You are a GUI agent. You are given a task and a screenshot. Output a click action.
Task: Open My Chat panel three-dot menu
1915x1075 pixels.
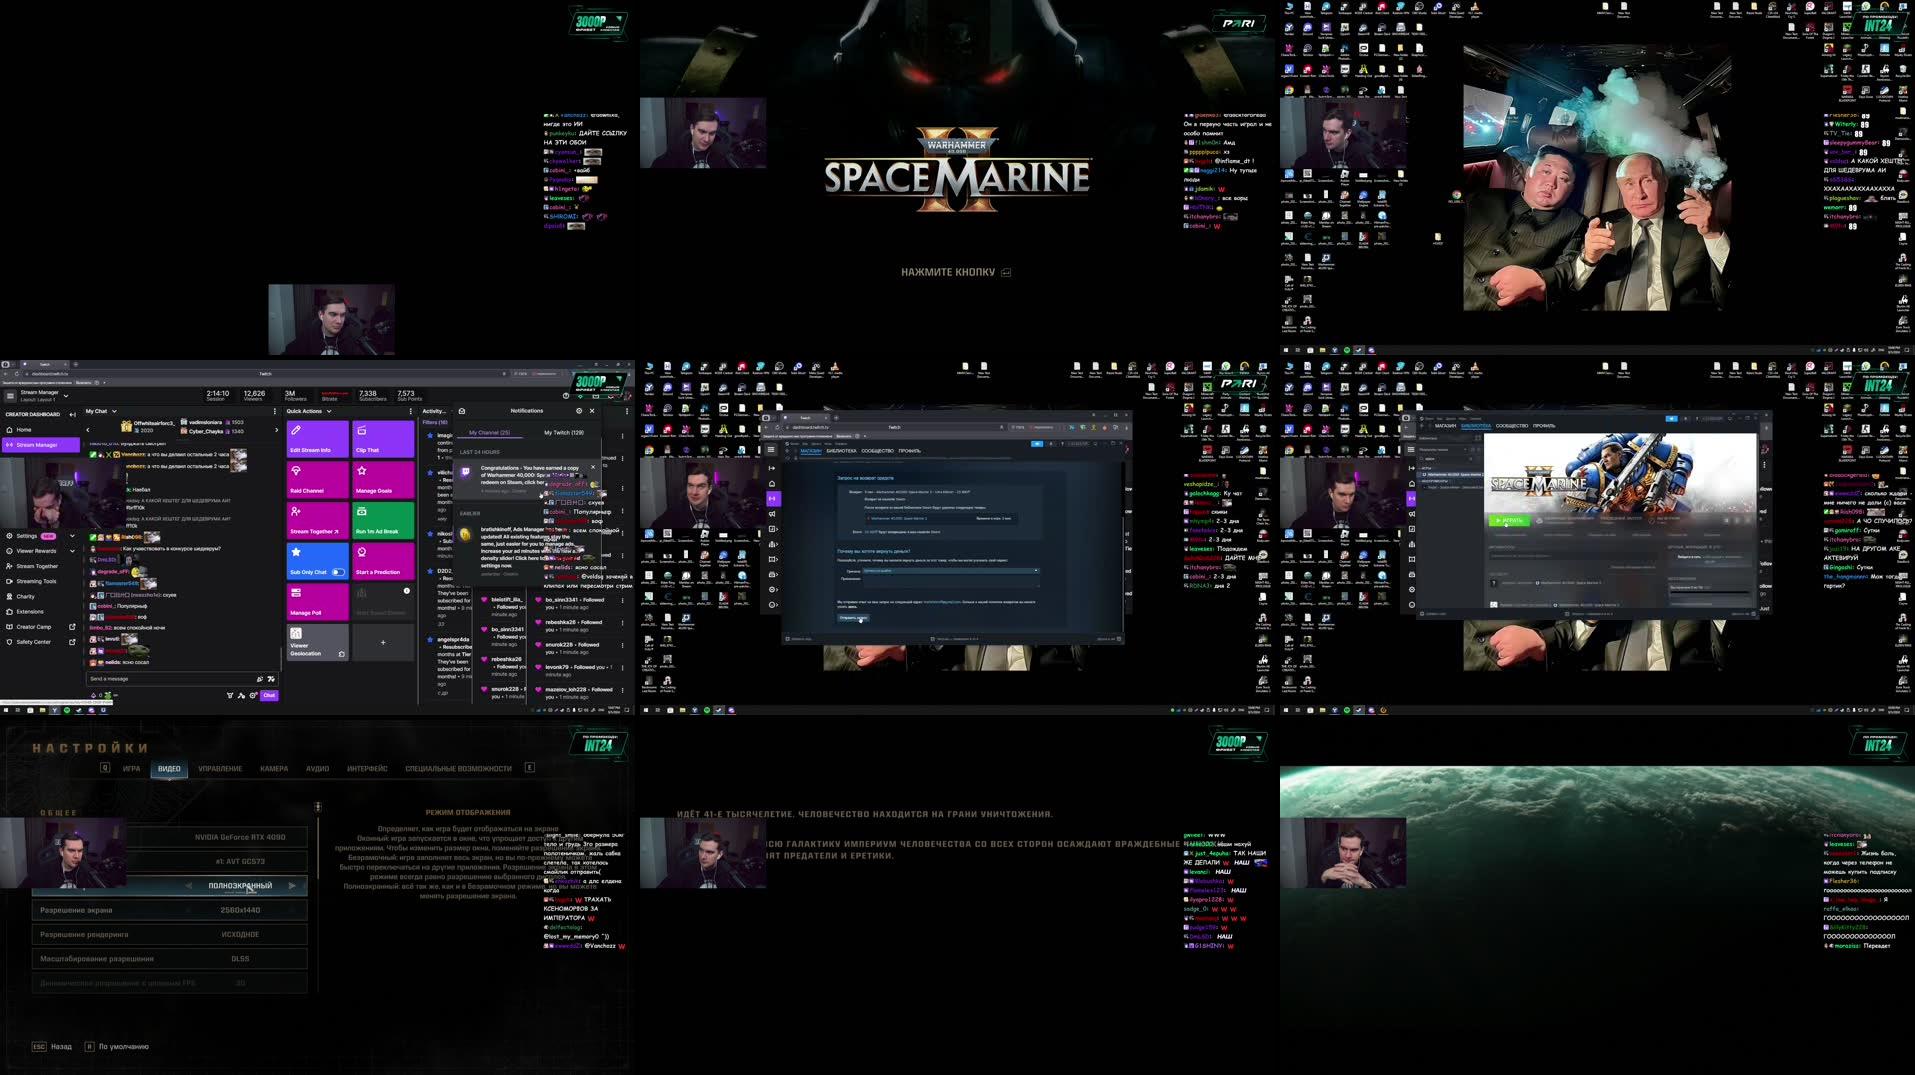275,411
